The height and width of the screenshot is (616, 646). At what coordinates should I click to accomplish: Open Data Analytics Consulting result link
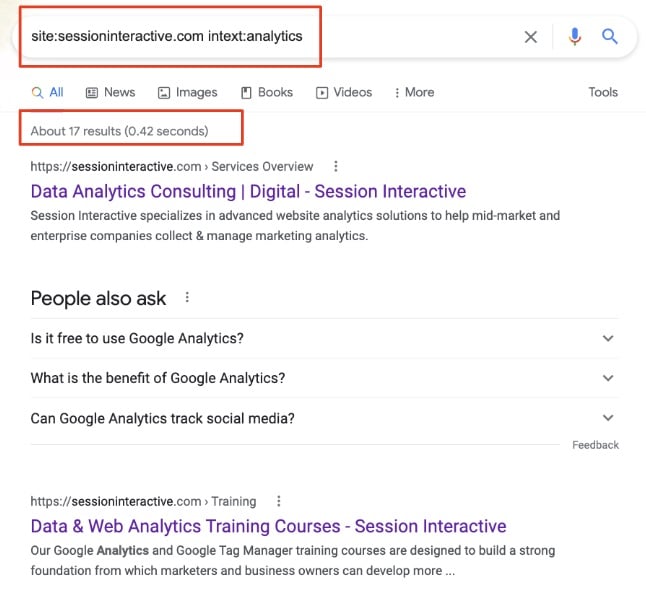[248, 192]
